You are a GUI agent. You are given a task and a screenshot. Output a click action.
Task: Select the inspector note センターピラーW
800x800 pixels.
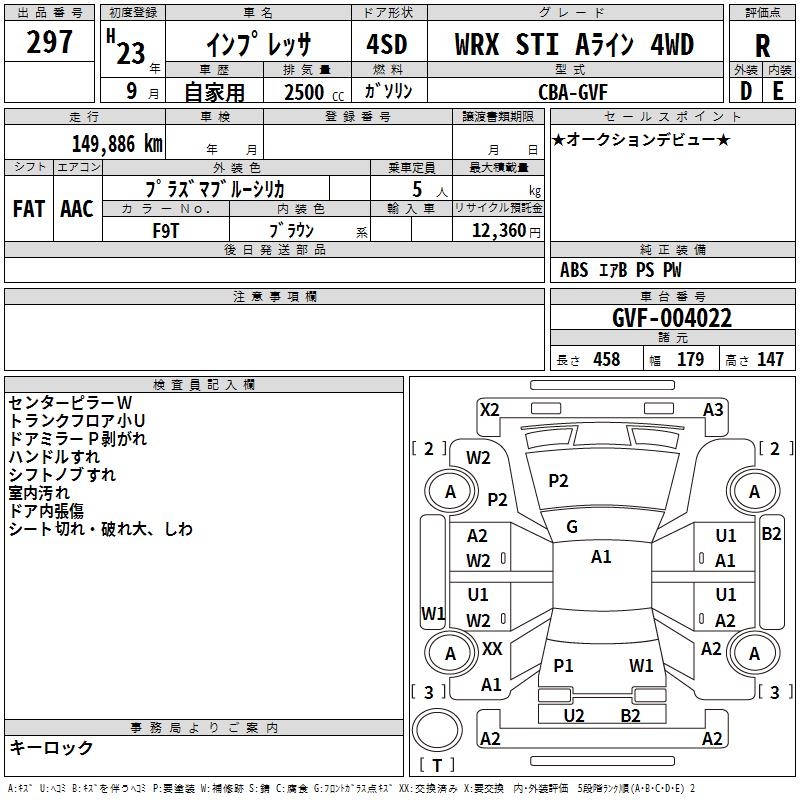70,403
